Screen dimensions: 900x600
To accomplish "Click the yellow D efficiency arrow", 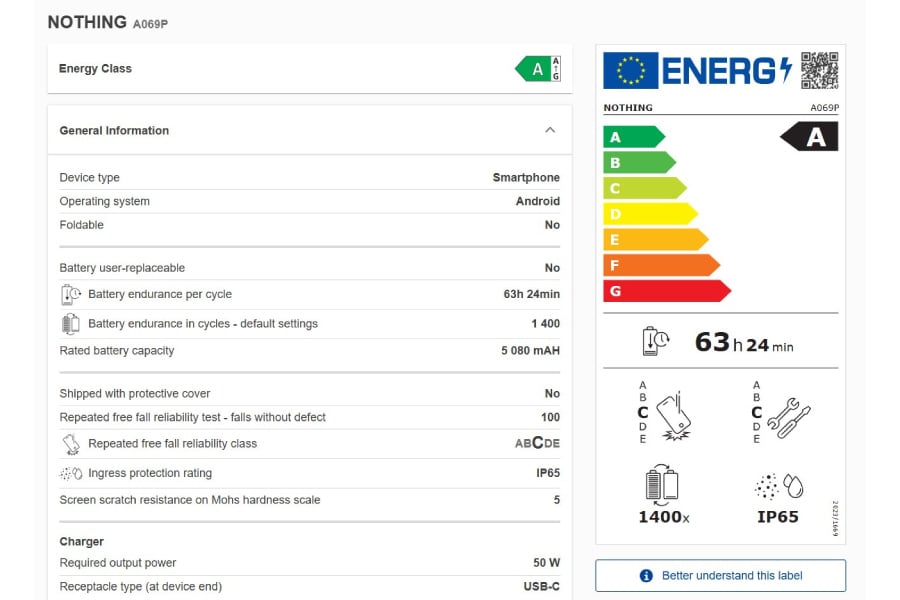I will (x=648, y=214).
